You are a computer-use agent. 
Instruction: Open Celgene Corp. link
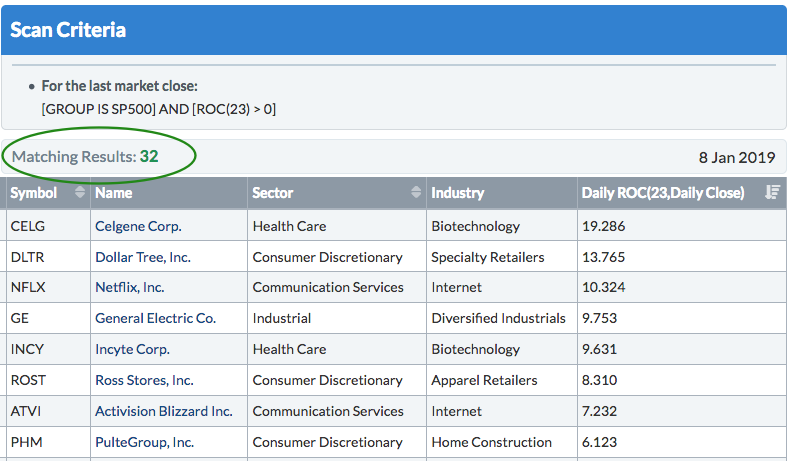(138, 226)
